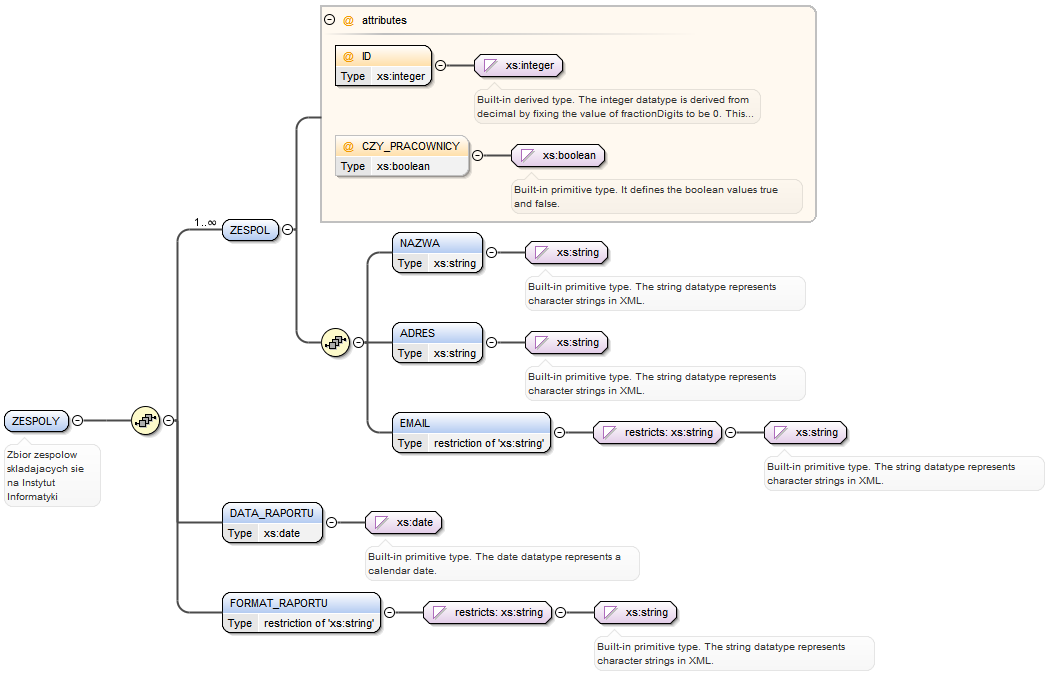Select the EMAIL element node

click(472, 433)
